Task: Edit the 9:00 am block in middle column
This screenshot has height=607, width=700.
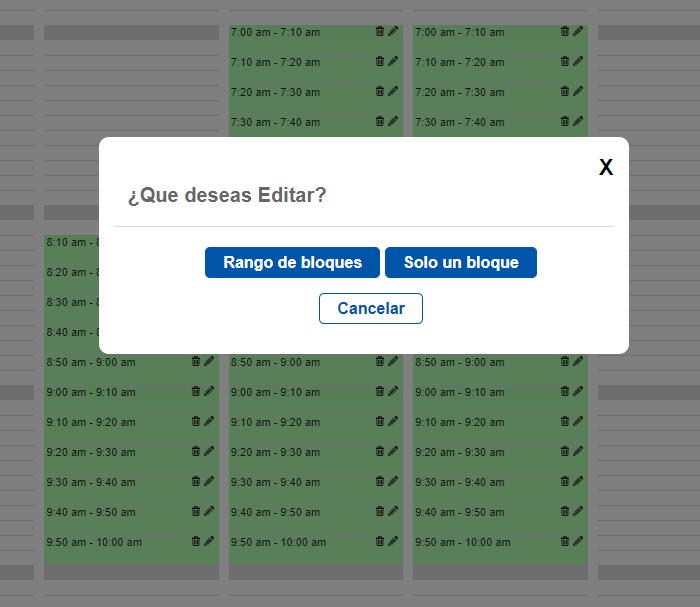Action: pos(393,391)
